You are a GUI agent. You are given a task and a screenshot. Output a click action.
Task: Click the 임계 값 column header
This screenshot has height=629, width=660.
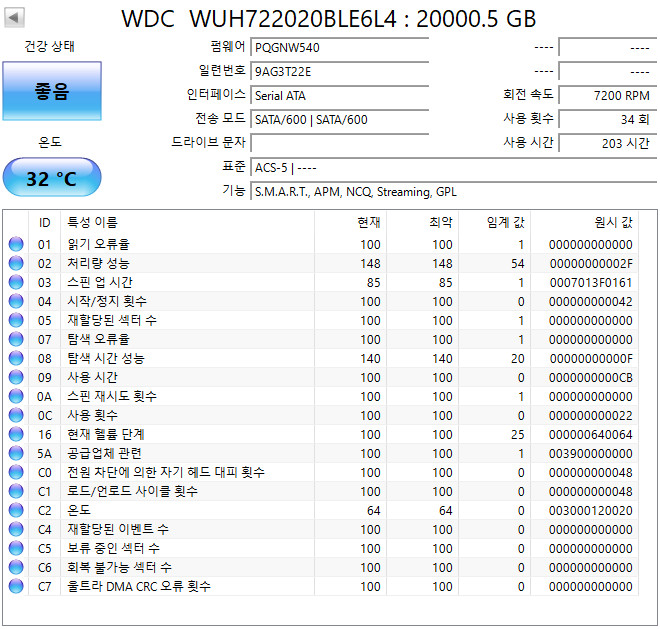494,222
